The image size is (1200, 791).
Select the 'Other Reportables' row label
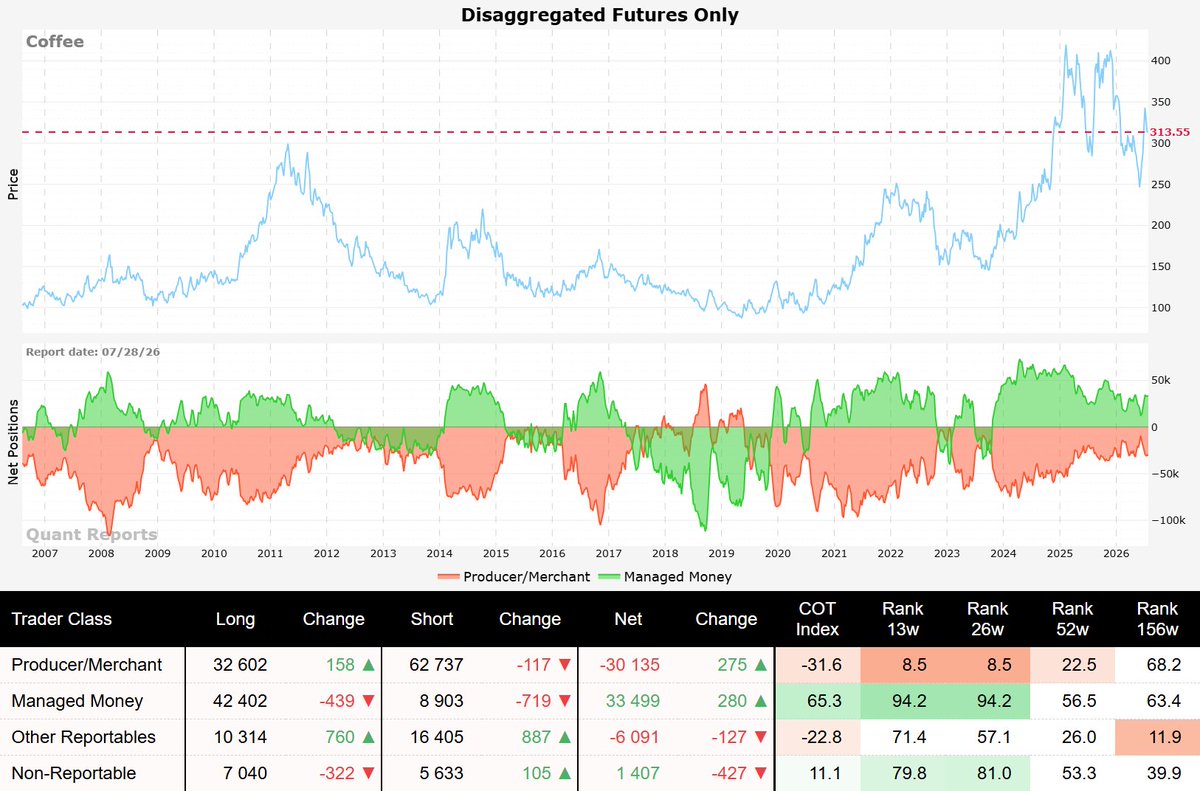[x=83, y=737]
